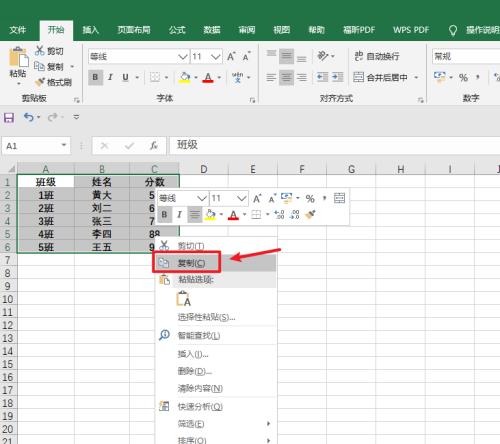Click the ribbon accounting number format icon
The width and height of the screenshot is (500, 444).
440,77
